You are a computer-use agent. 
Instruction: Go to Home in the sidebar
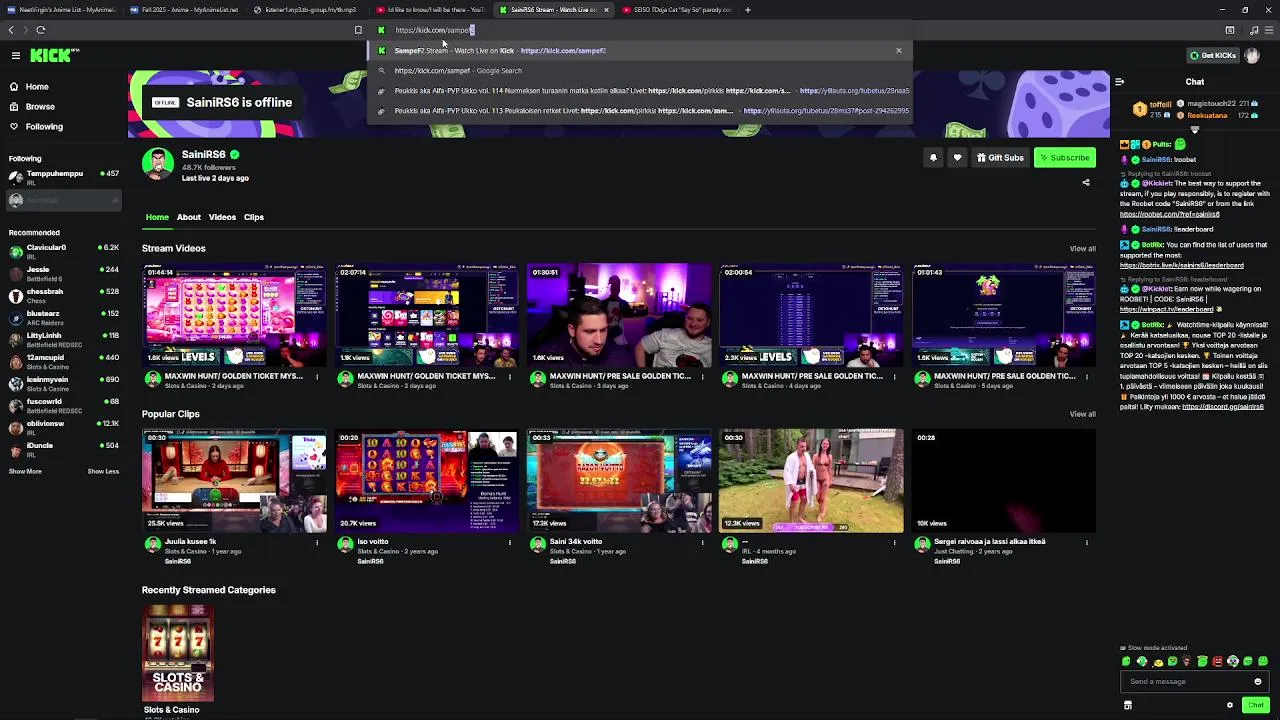(37, 87)
